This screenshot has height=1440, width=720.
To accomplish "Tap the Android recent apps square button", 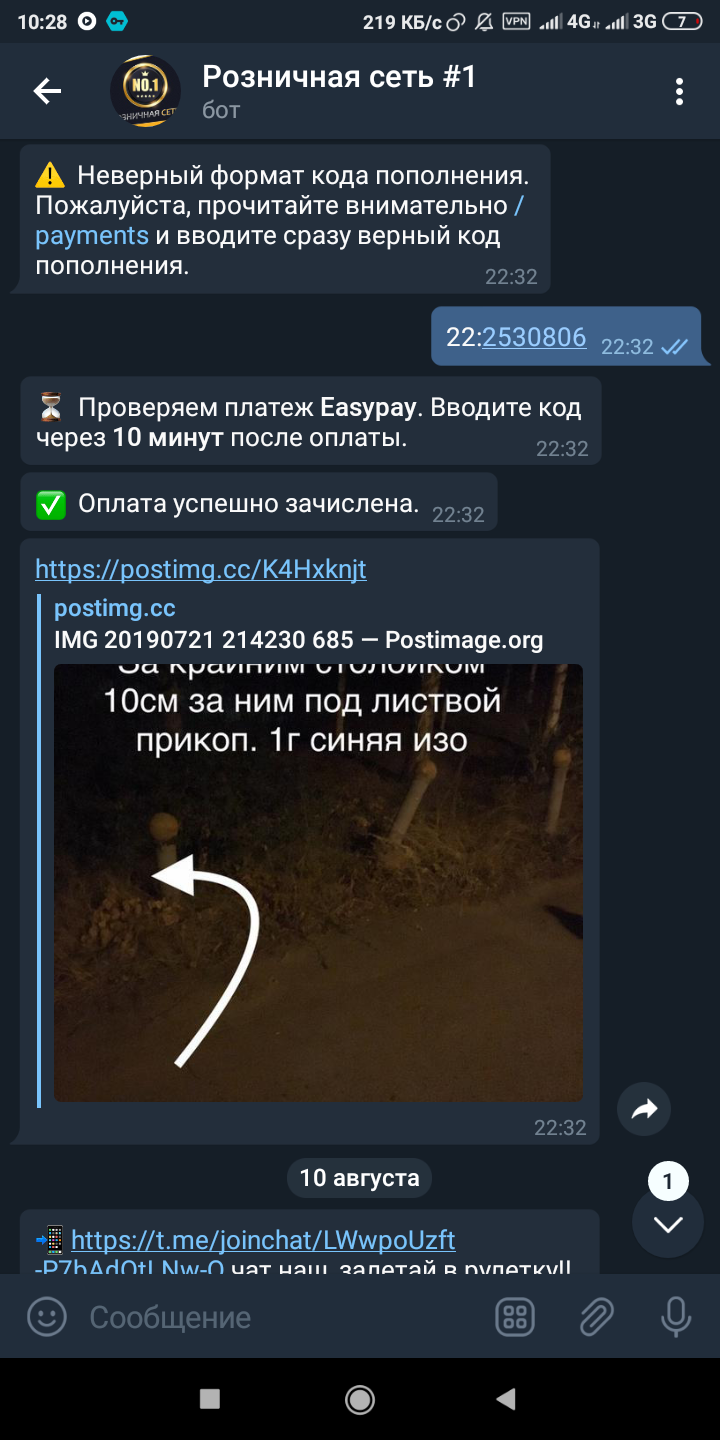I will point(210,1398).
